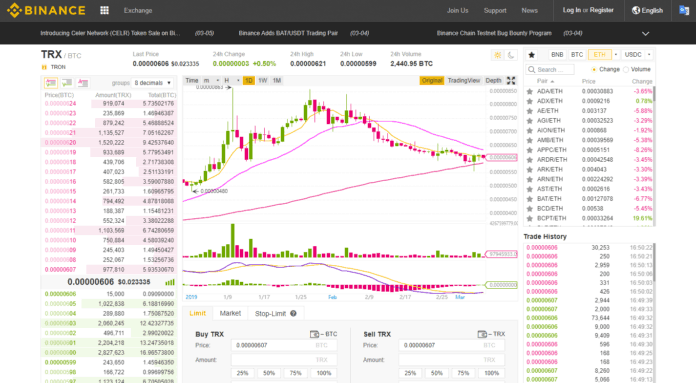The image size is (696, 383).
Task: Set buy amount to 100%
Action: pos(324,373)
